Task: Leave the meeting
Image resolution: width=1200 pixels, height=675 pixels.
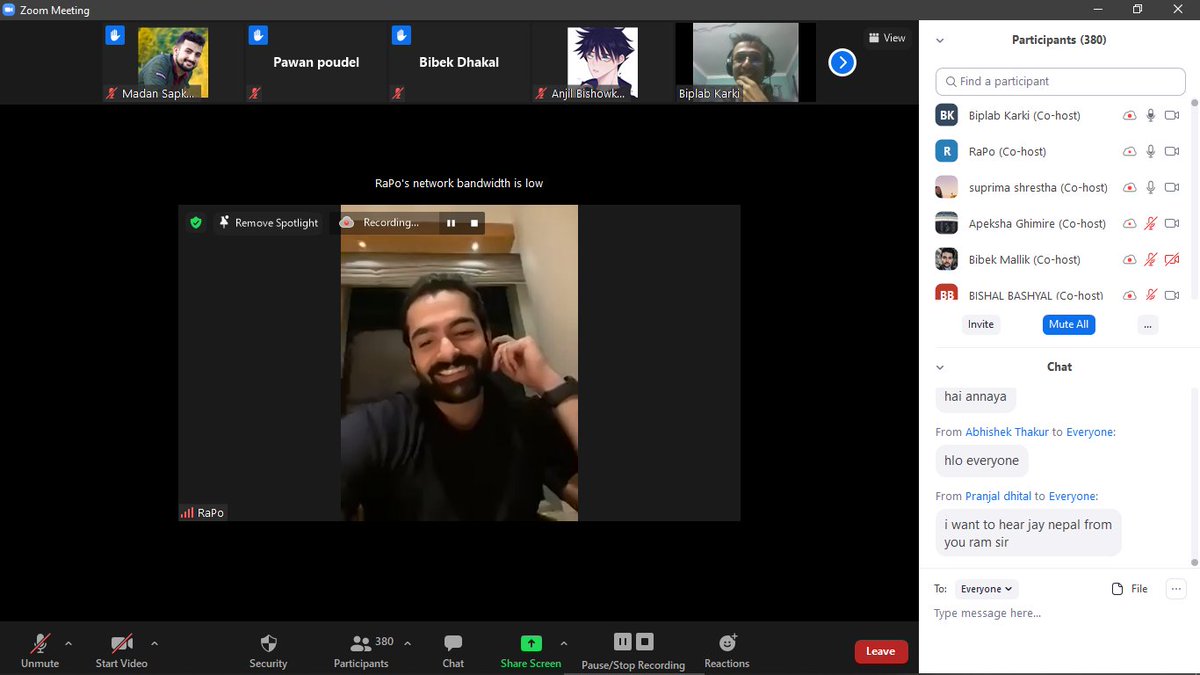Action: [880, 651]
